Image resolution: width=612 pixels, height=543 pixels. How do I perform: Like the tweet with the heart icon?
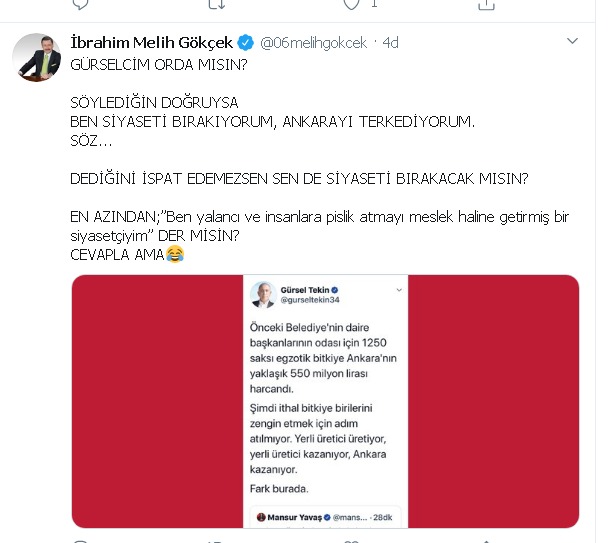(351, 4)
